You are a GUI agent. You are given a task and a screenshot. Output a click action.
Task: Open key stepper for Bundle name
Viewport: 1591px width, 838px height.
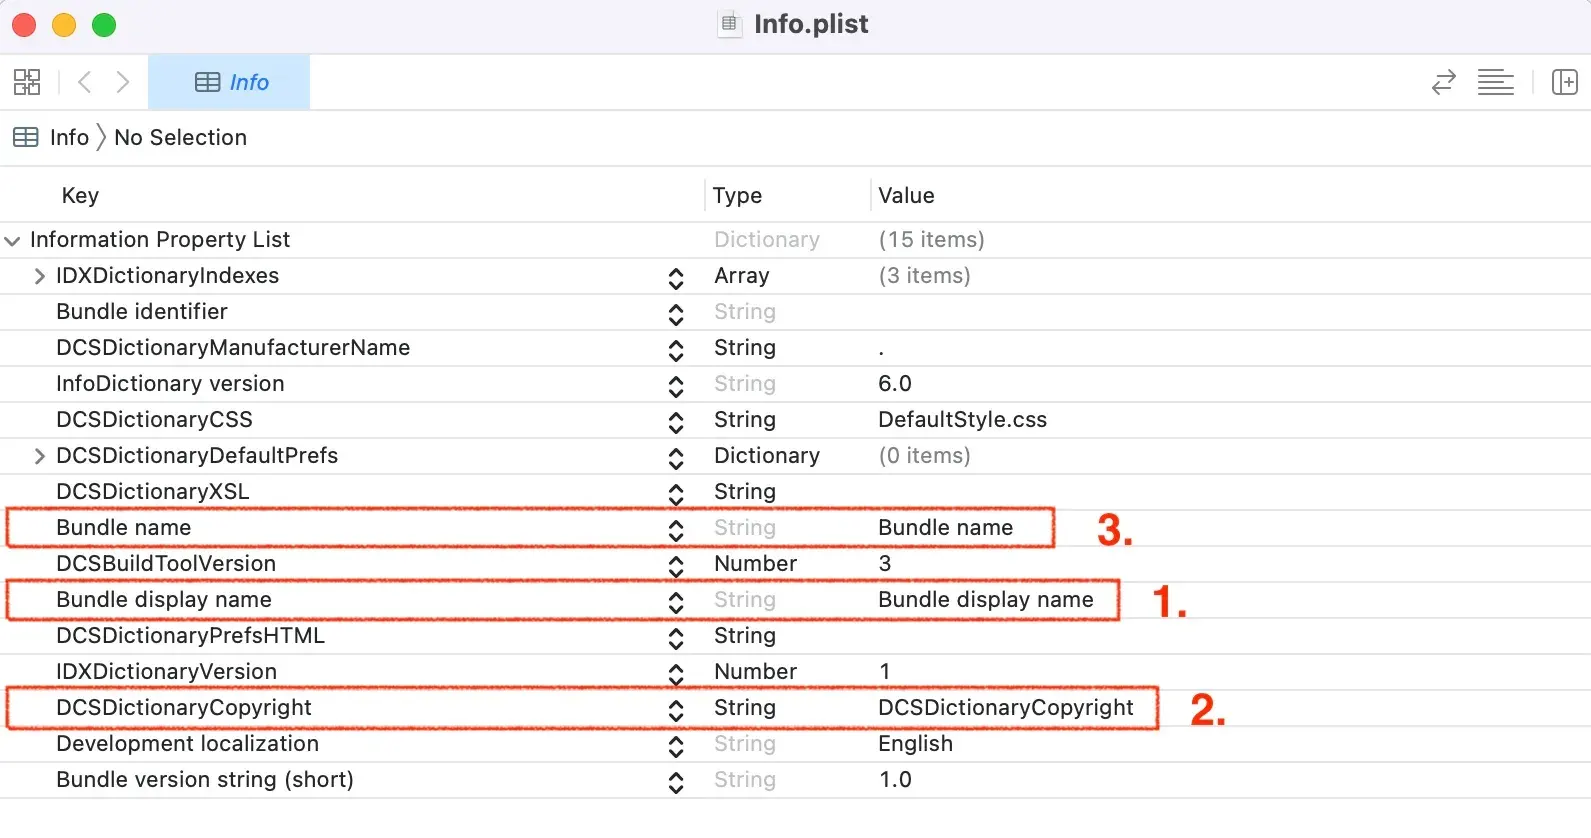(676, 530)
